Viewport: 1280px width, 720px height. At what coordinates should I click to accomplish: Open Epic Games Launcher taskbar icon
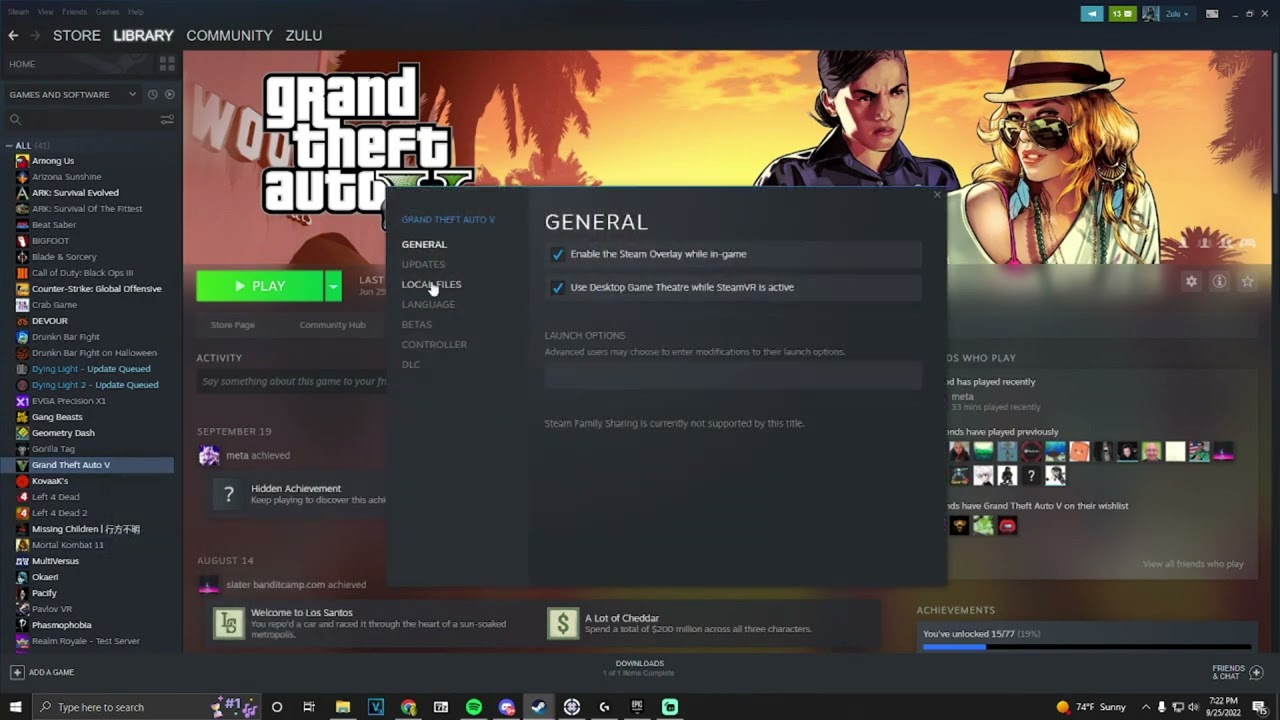point(637,707)
